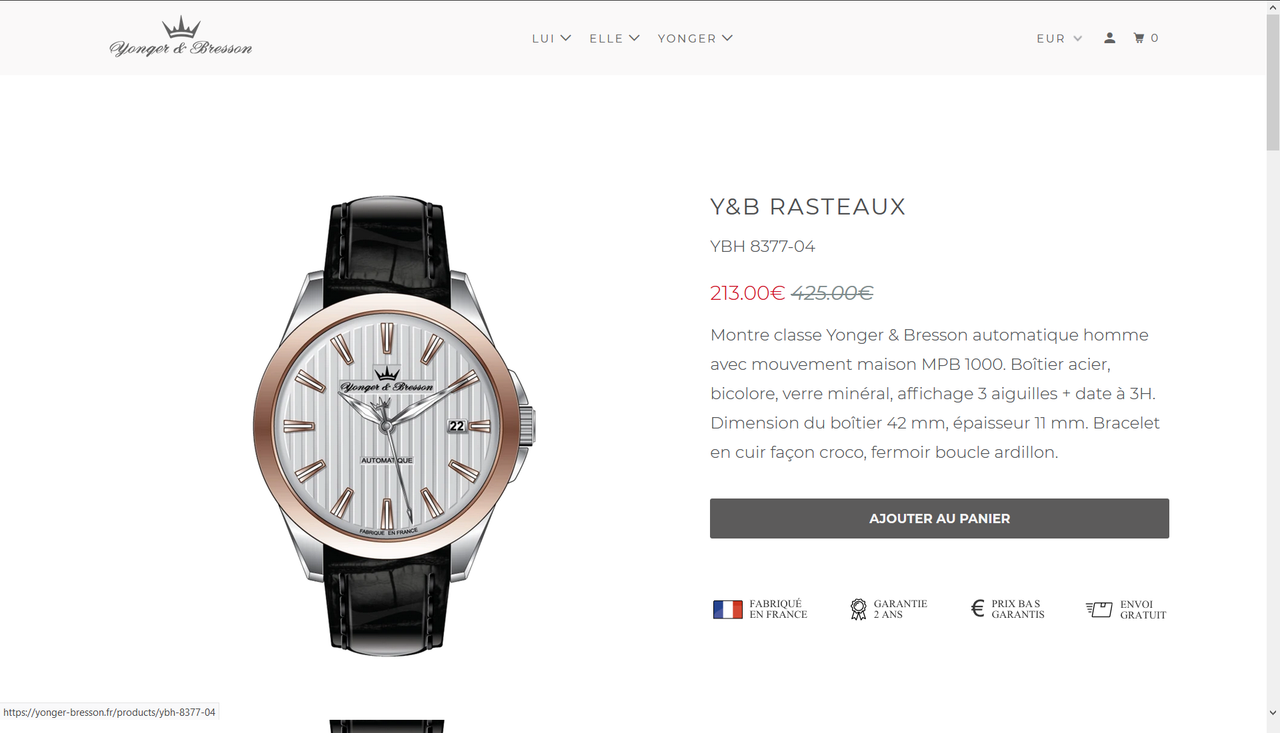This screenshot has height=733, width=1280.
Task: Click Ajouter au panier button
Action: (939, 518)
